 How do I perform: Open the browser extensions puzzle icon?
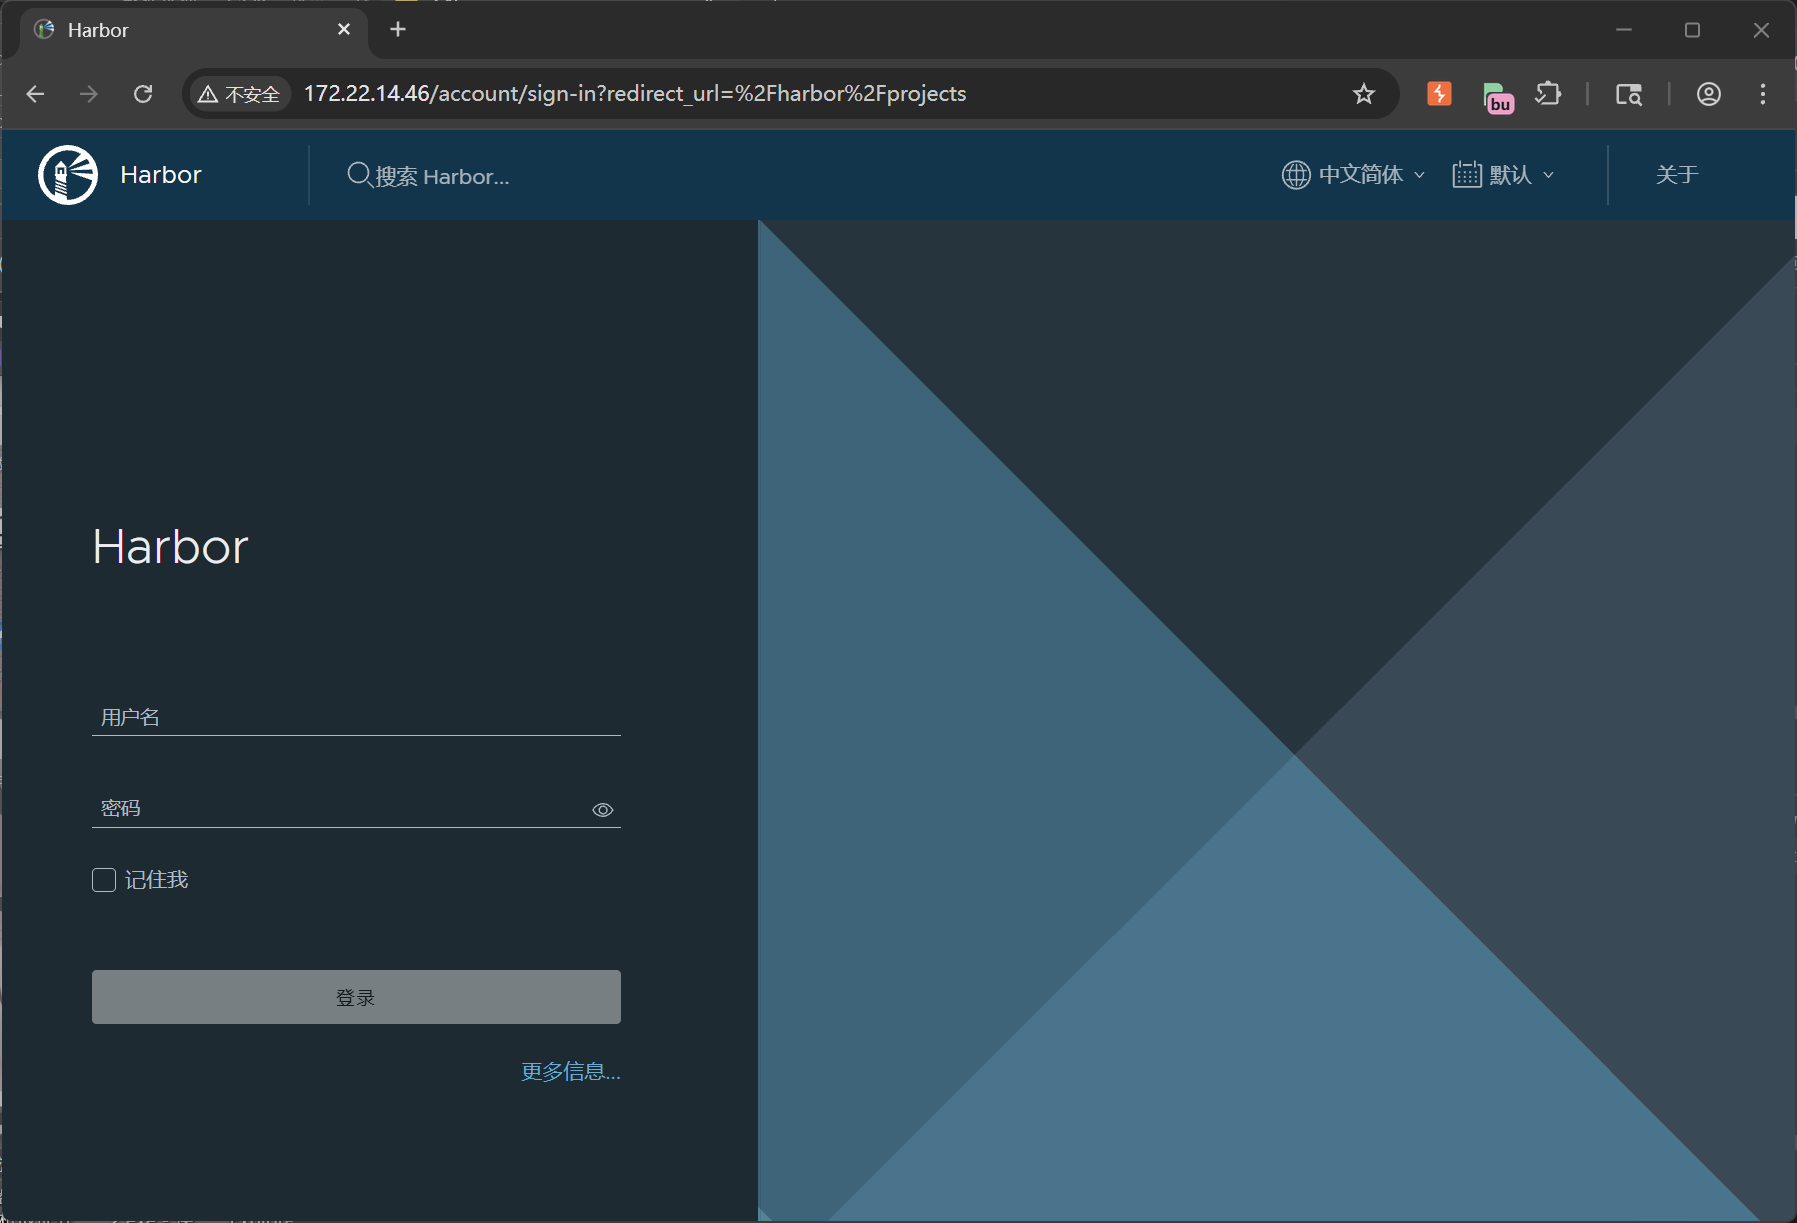1547,94
